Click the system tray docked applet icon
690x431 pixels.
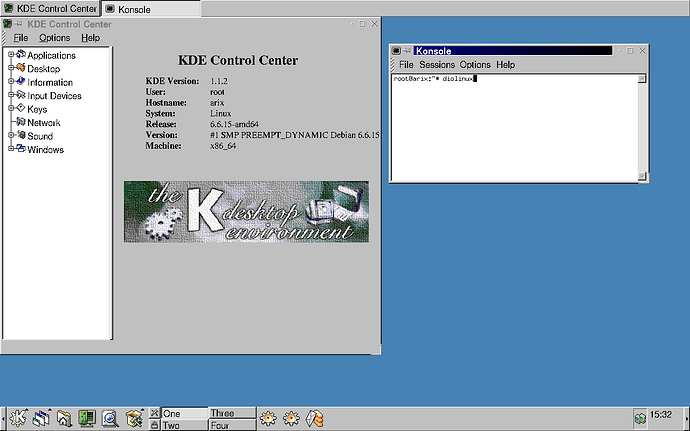[640, 417]
